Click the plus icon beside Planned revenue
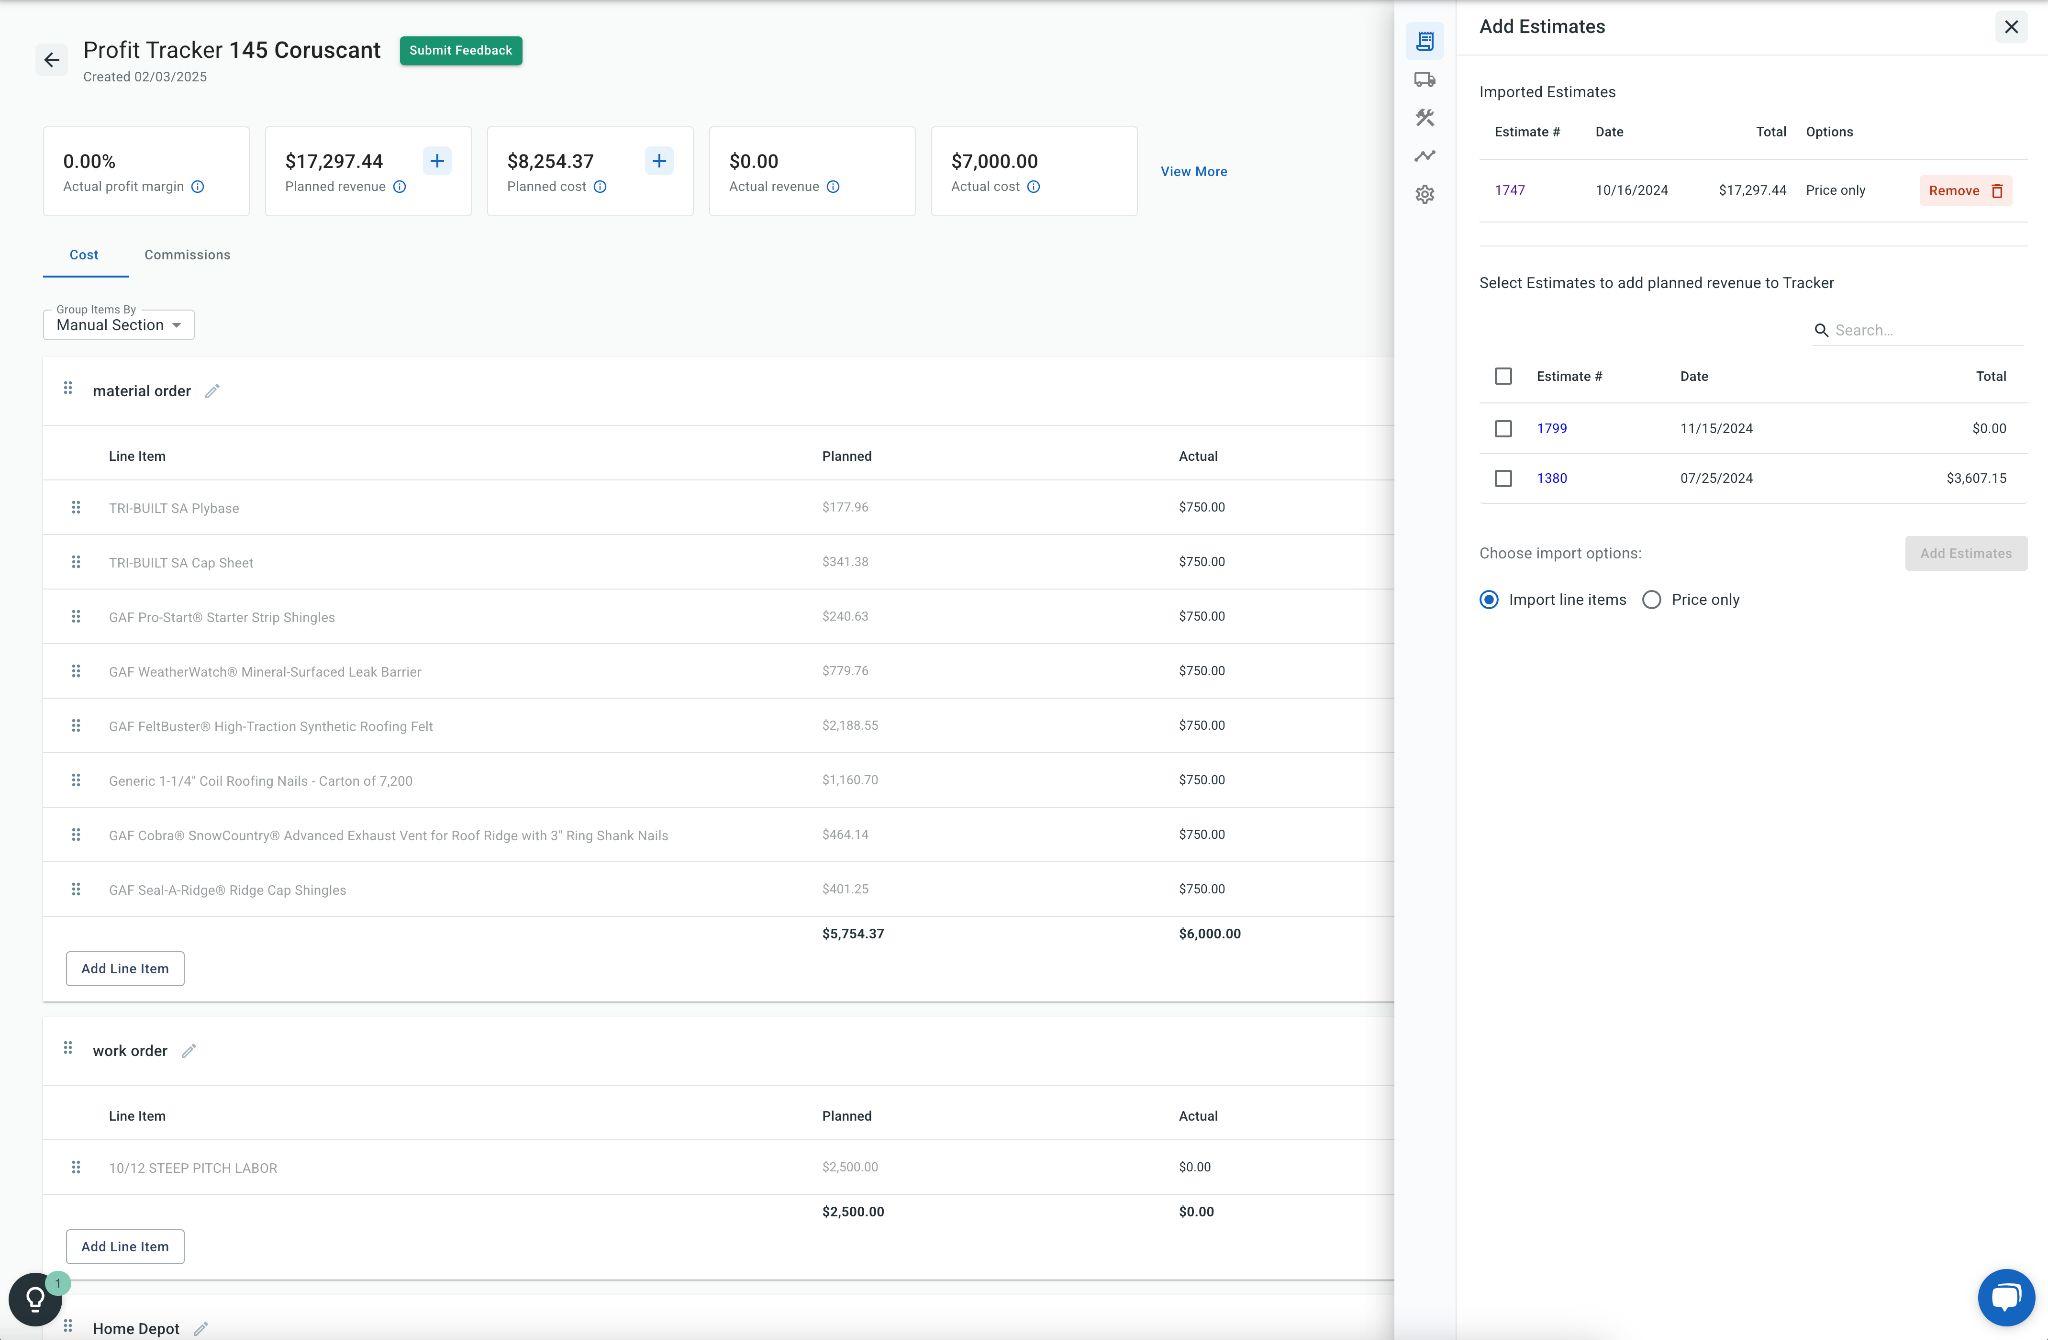 click(437, 161)
